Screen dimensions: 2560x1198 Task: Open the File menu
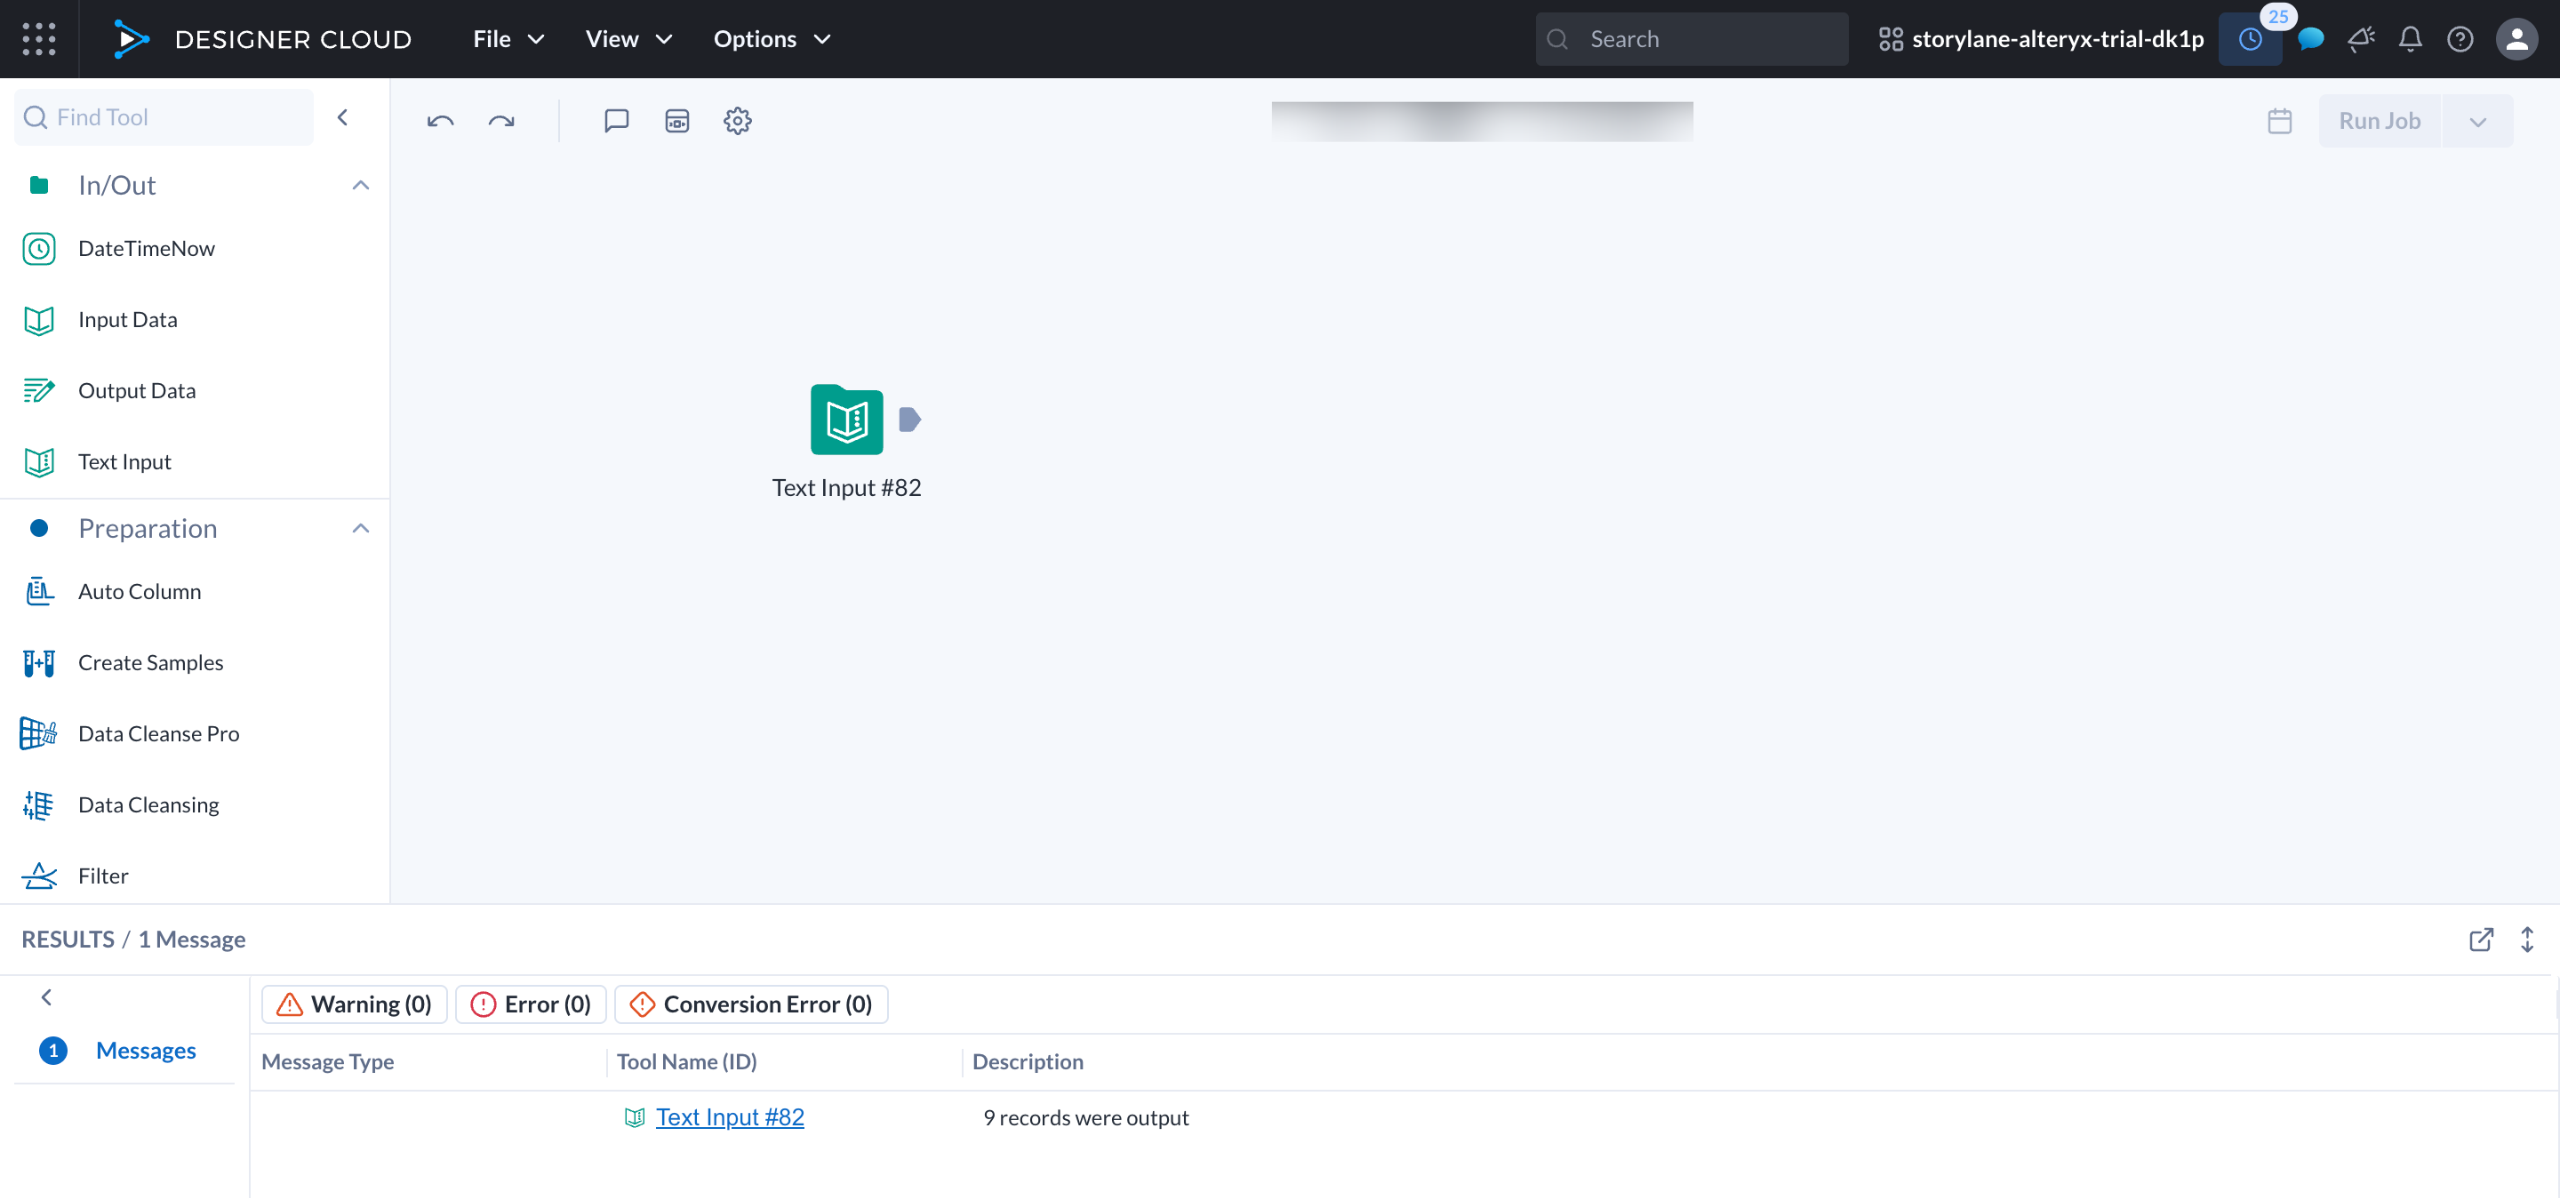[x=508, y=39]
